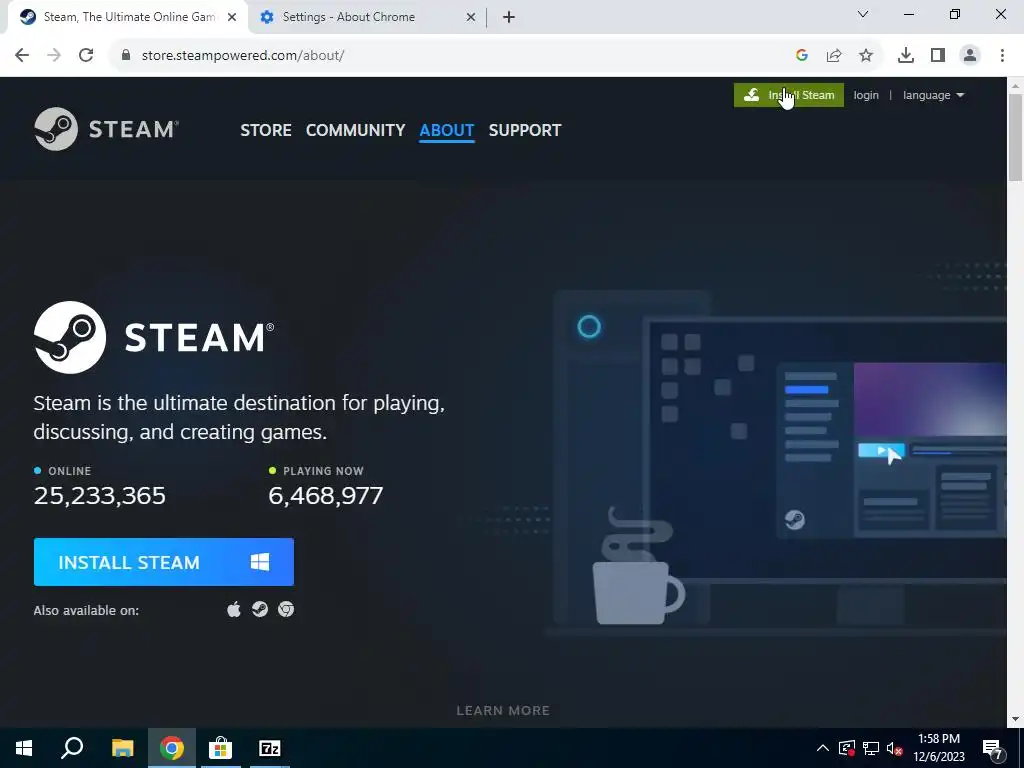Share this page icon
Viewport: 1024px width, 768px height.
click(834, 56)
